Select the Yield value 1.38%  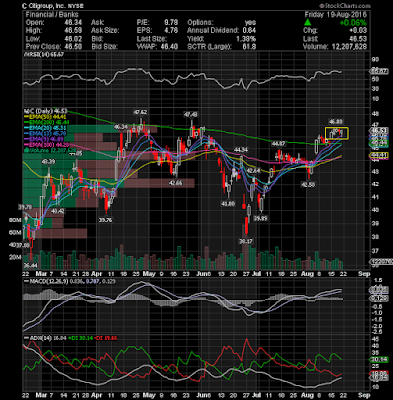tap(245, 39)
